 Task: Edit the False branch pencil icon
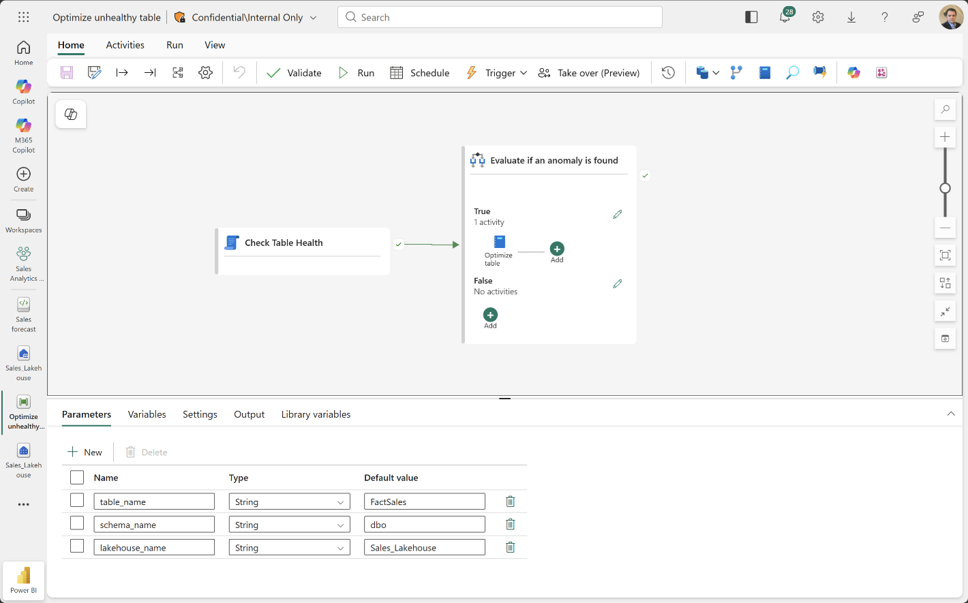coord(617,284)
